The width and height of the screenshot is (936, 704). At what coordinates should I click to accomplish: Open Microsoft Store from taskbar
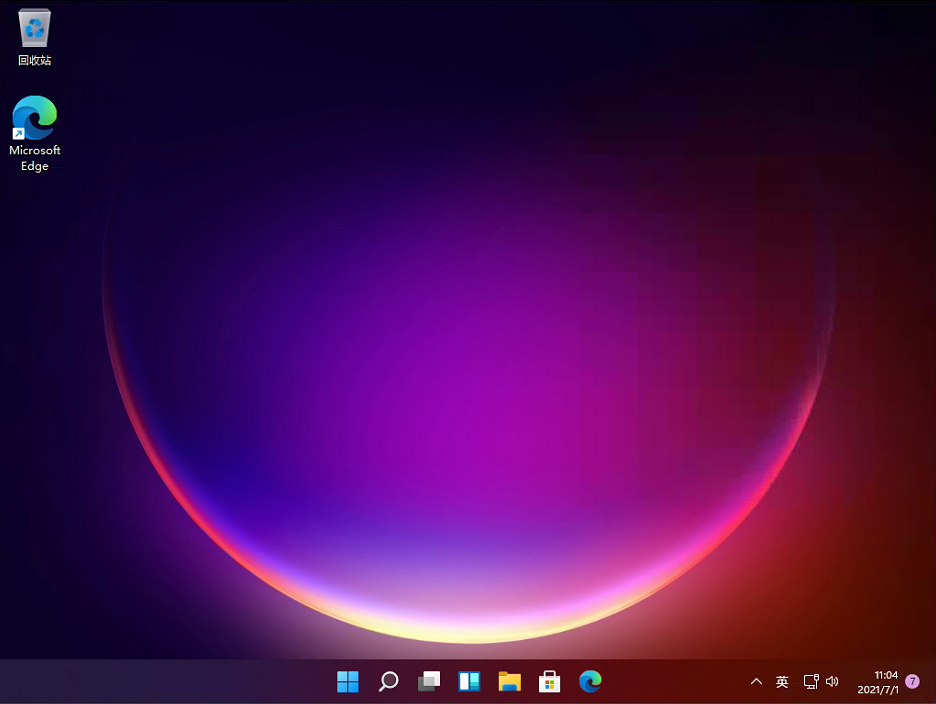coord(550,682)
